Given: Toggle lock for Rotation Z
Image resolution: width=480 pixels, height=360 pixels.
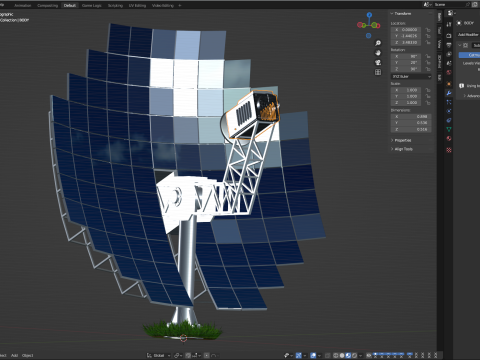Looking at the screenshot, I should [428, 69].
